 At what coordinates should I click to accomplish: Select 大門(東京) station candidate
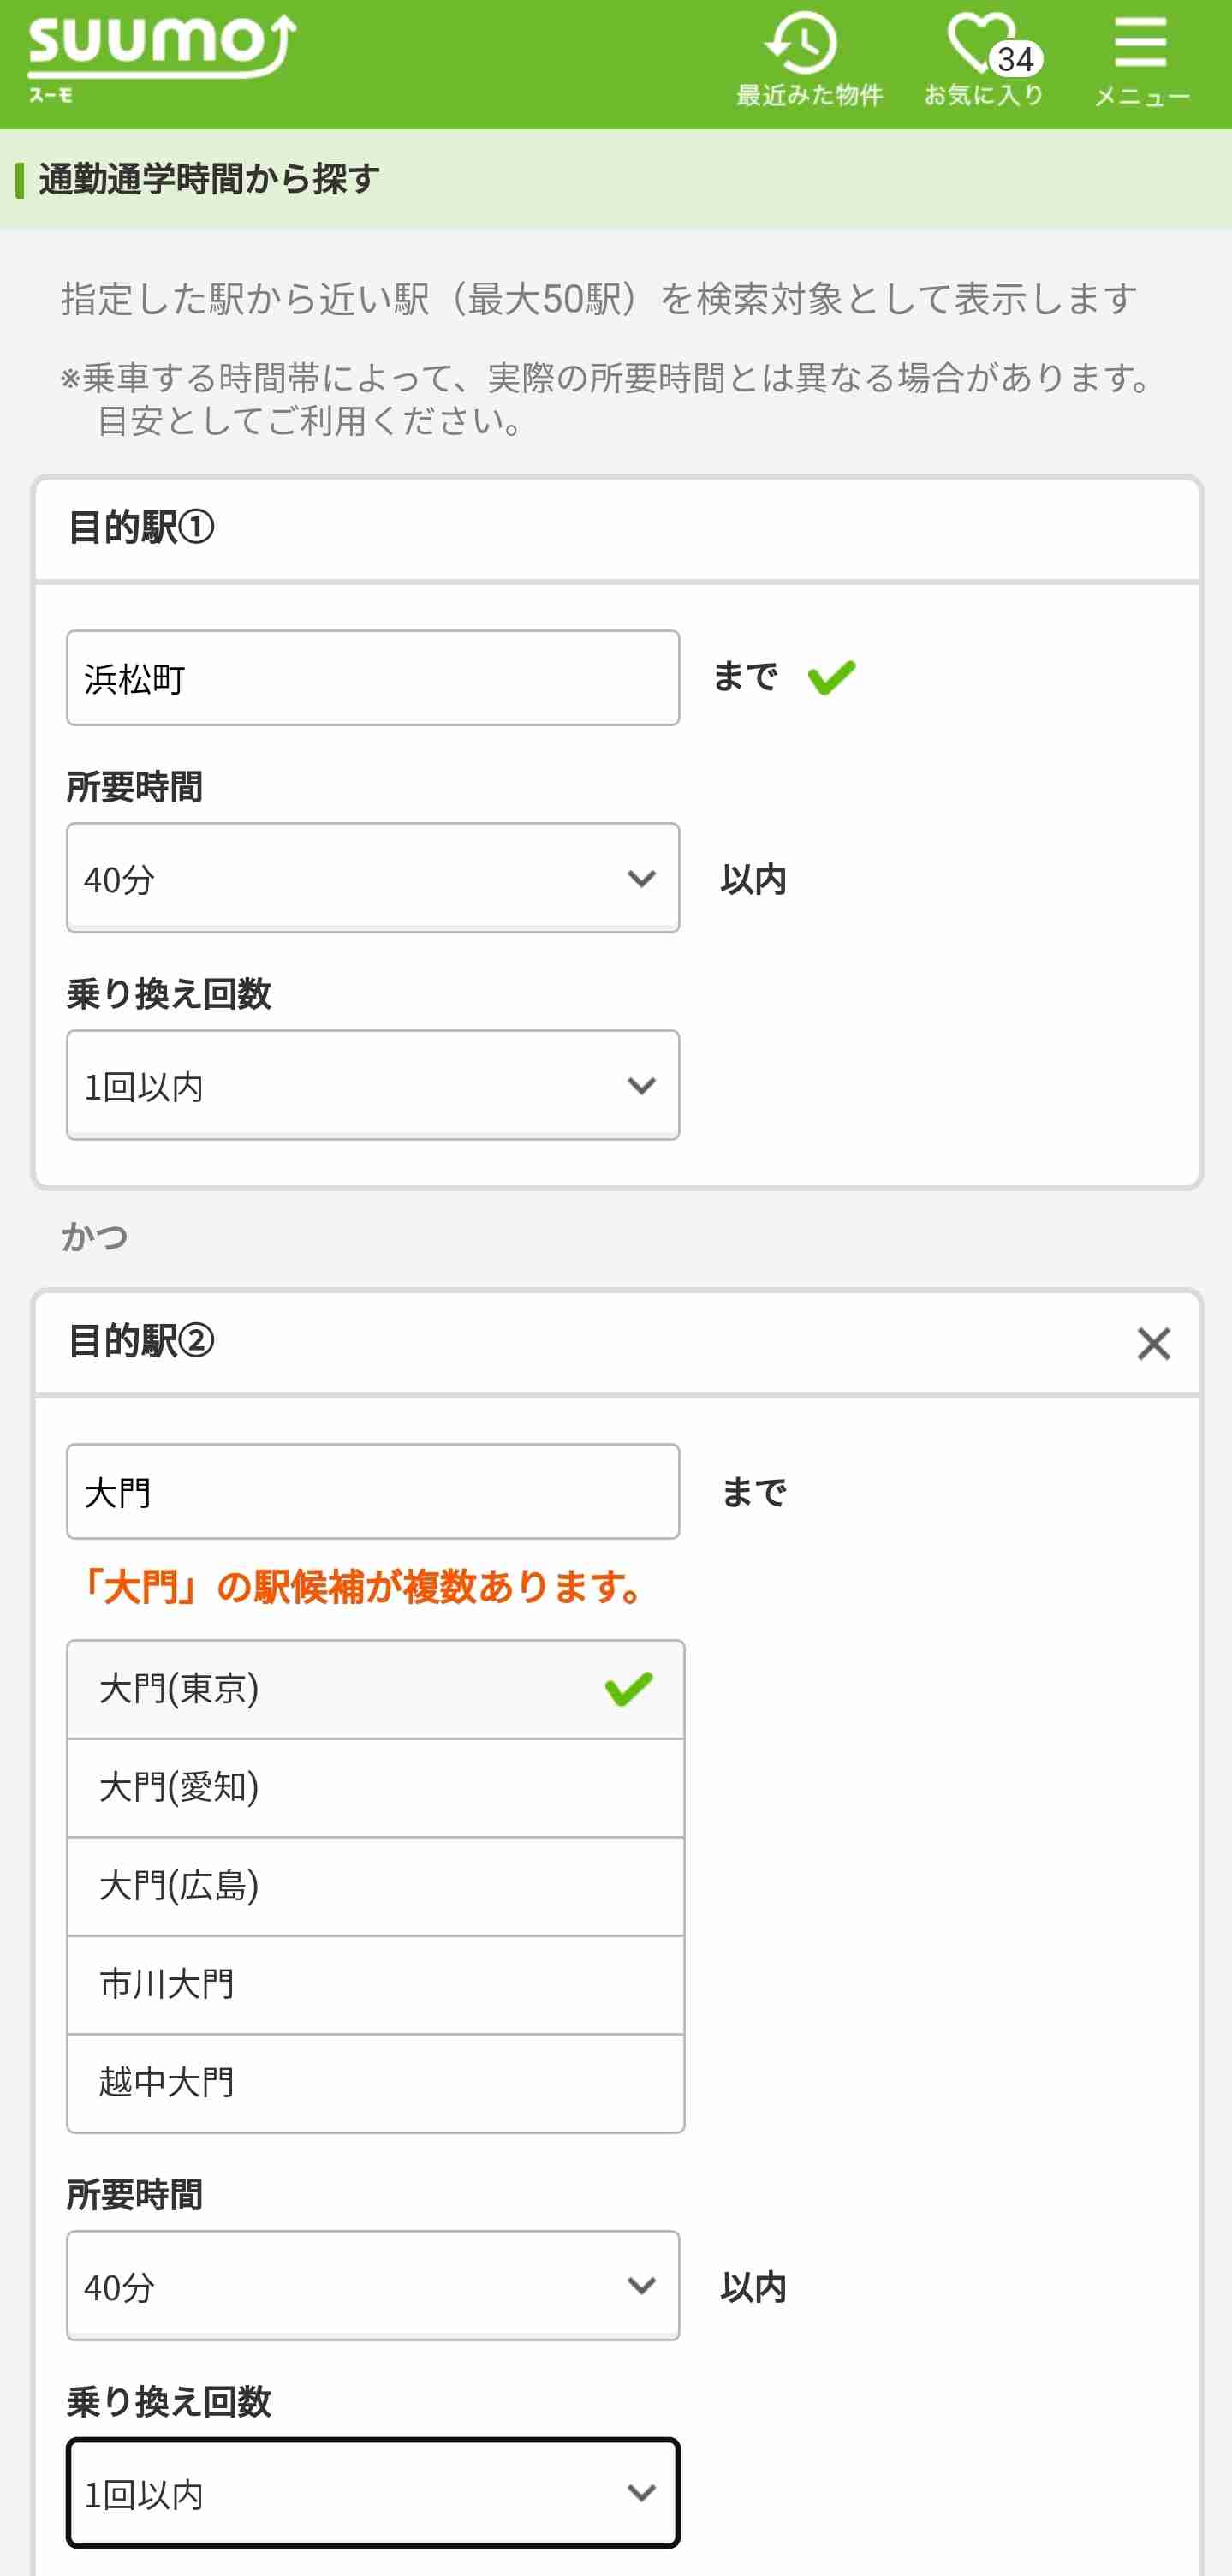click(376, 1689)
